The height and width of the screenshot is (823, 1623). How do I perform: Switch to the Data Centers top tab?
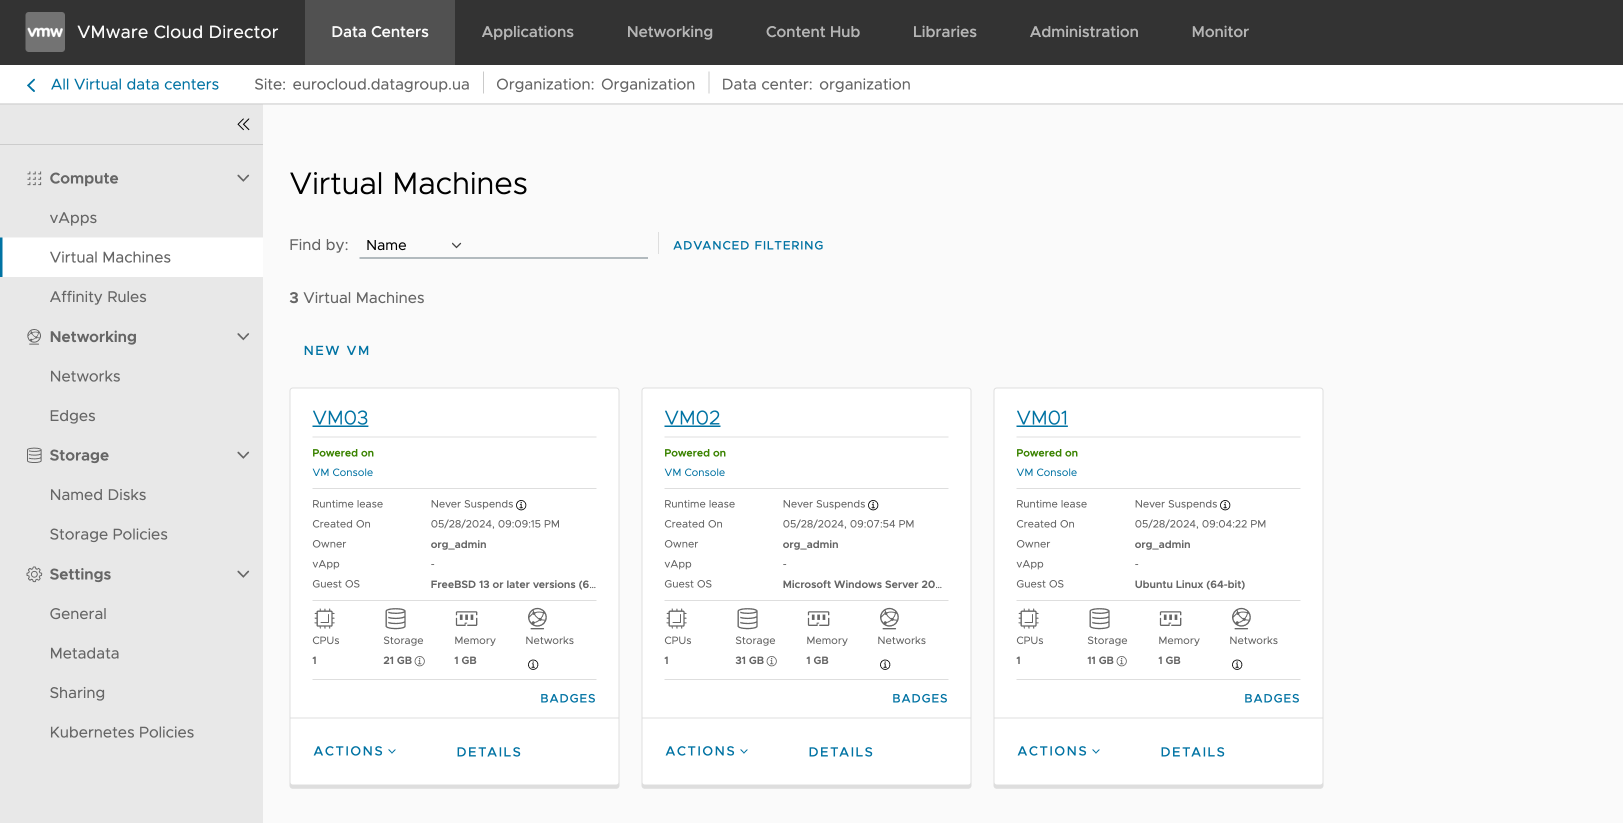point(380,32)
